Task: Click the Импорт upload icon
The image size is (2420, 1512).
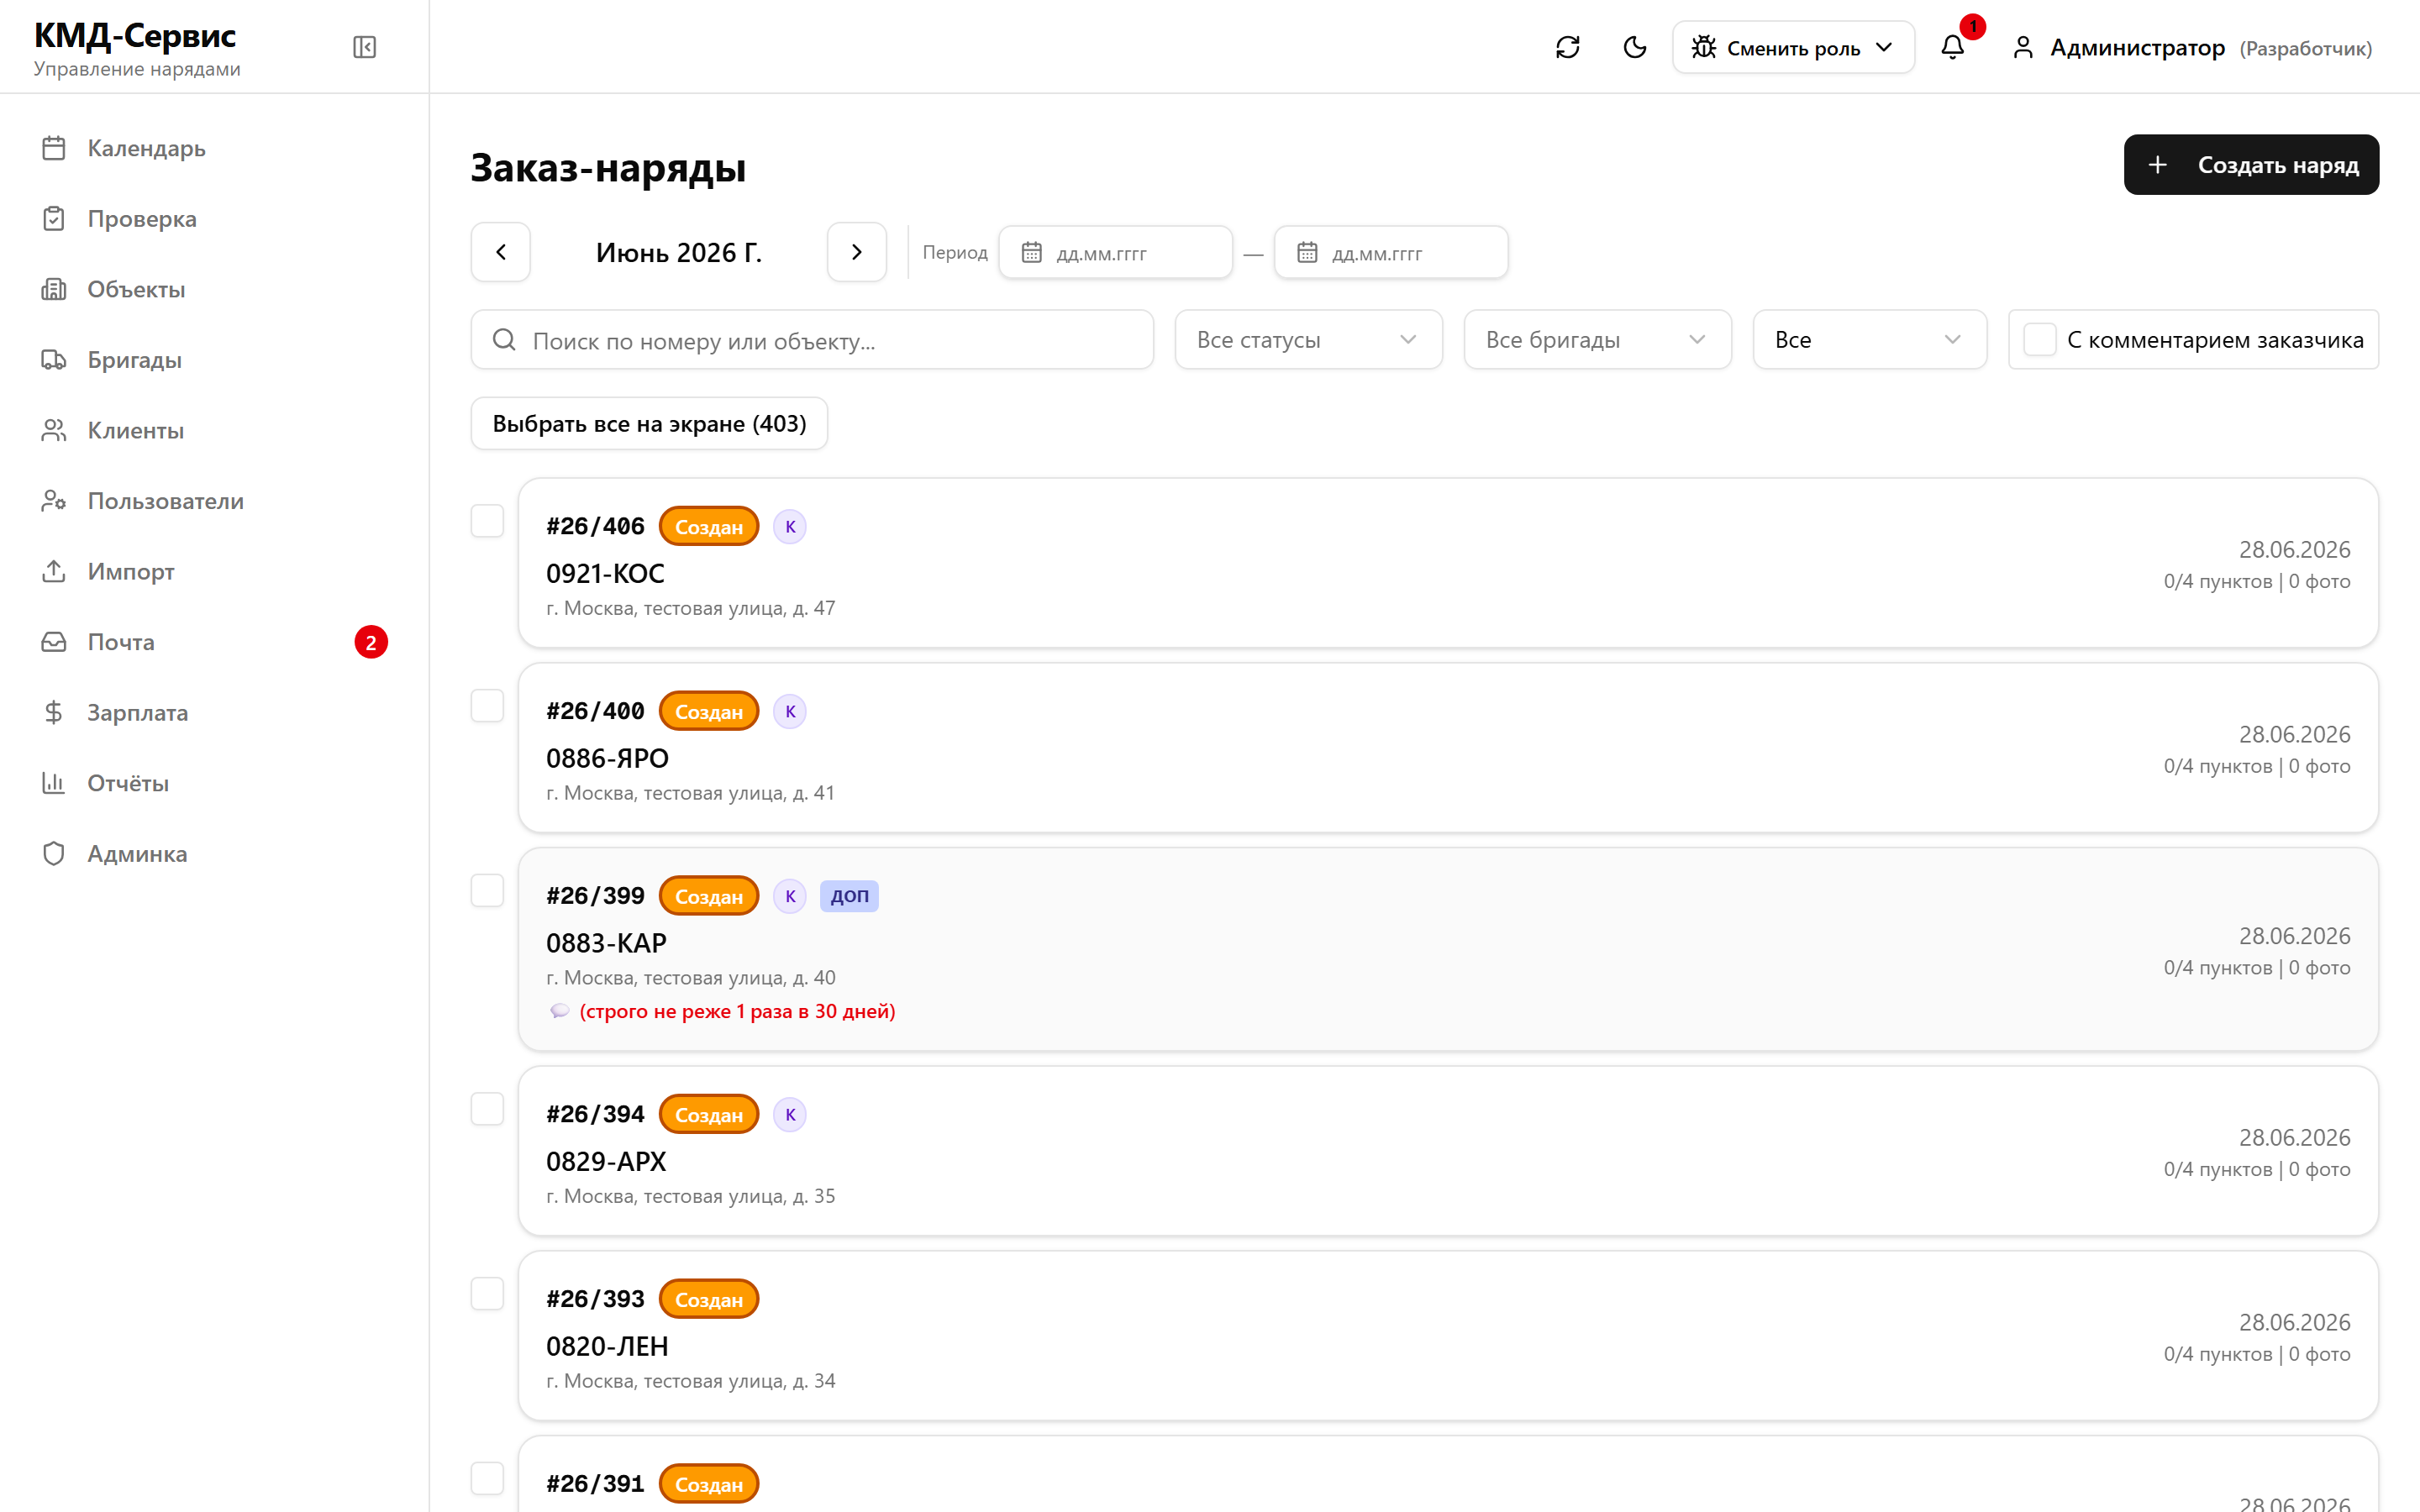Action: [x=54, y=571]
